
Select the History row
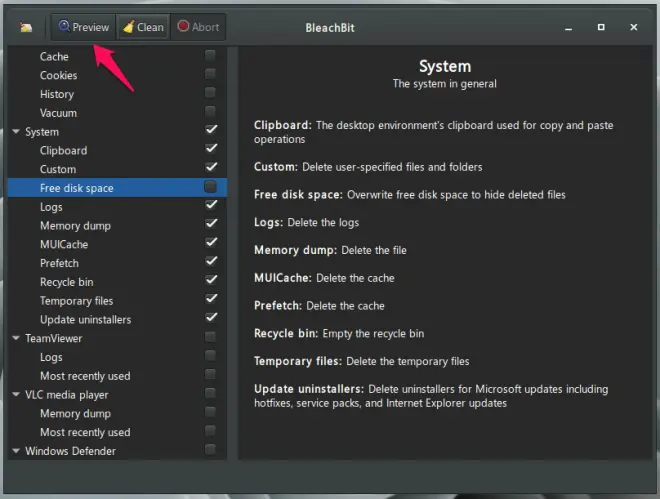pos(117,94)
